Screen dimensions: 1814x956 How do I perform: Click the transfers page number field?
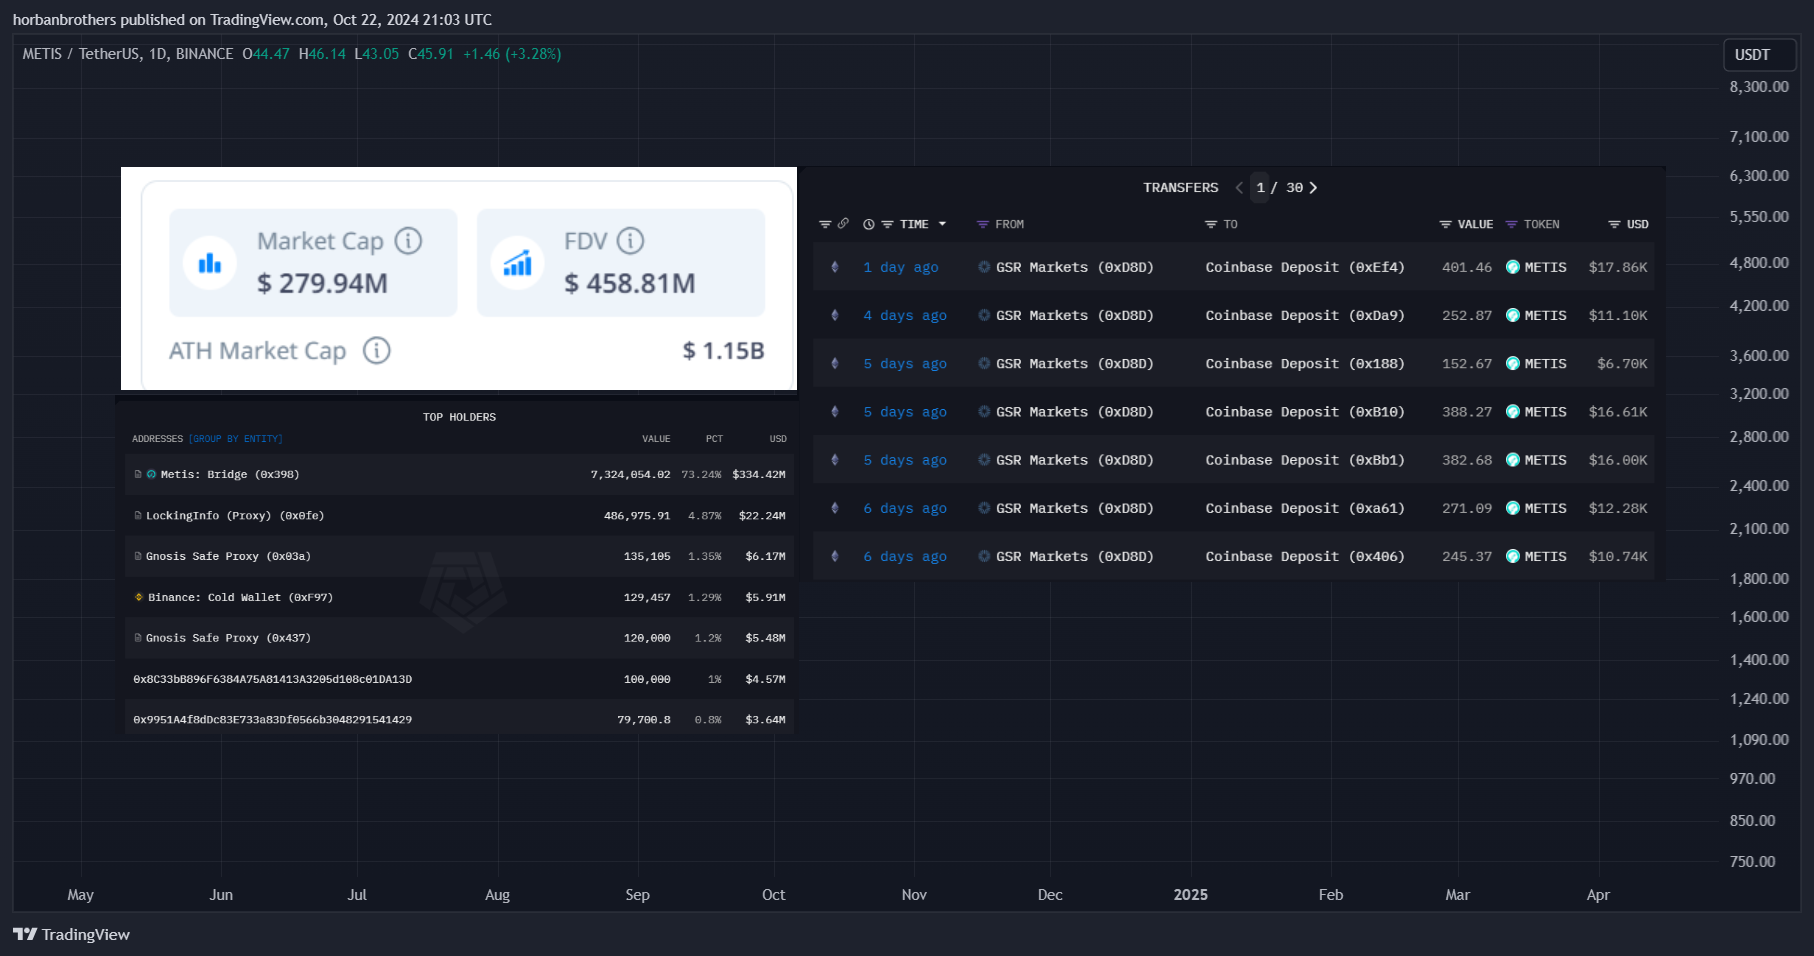1260,188
